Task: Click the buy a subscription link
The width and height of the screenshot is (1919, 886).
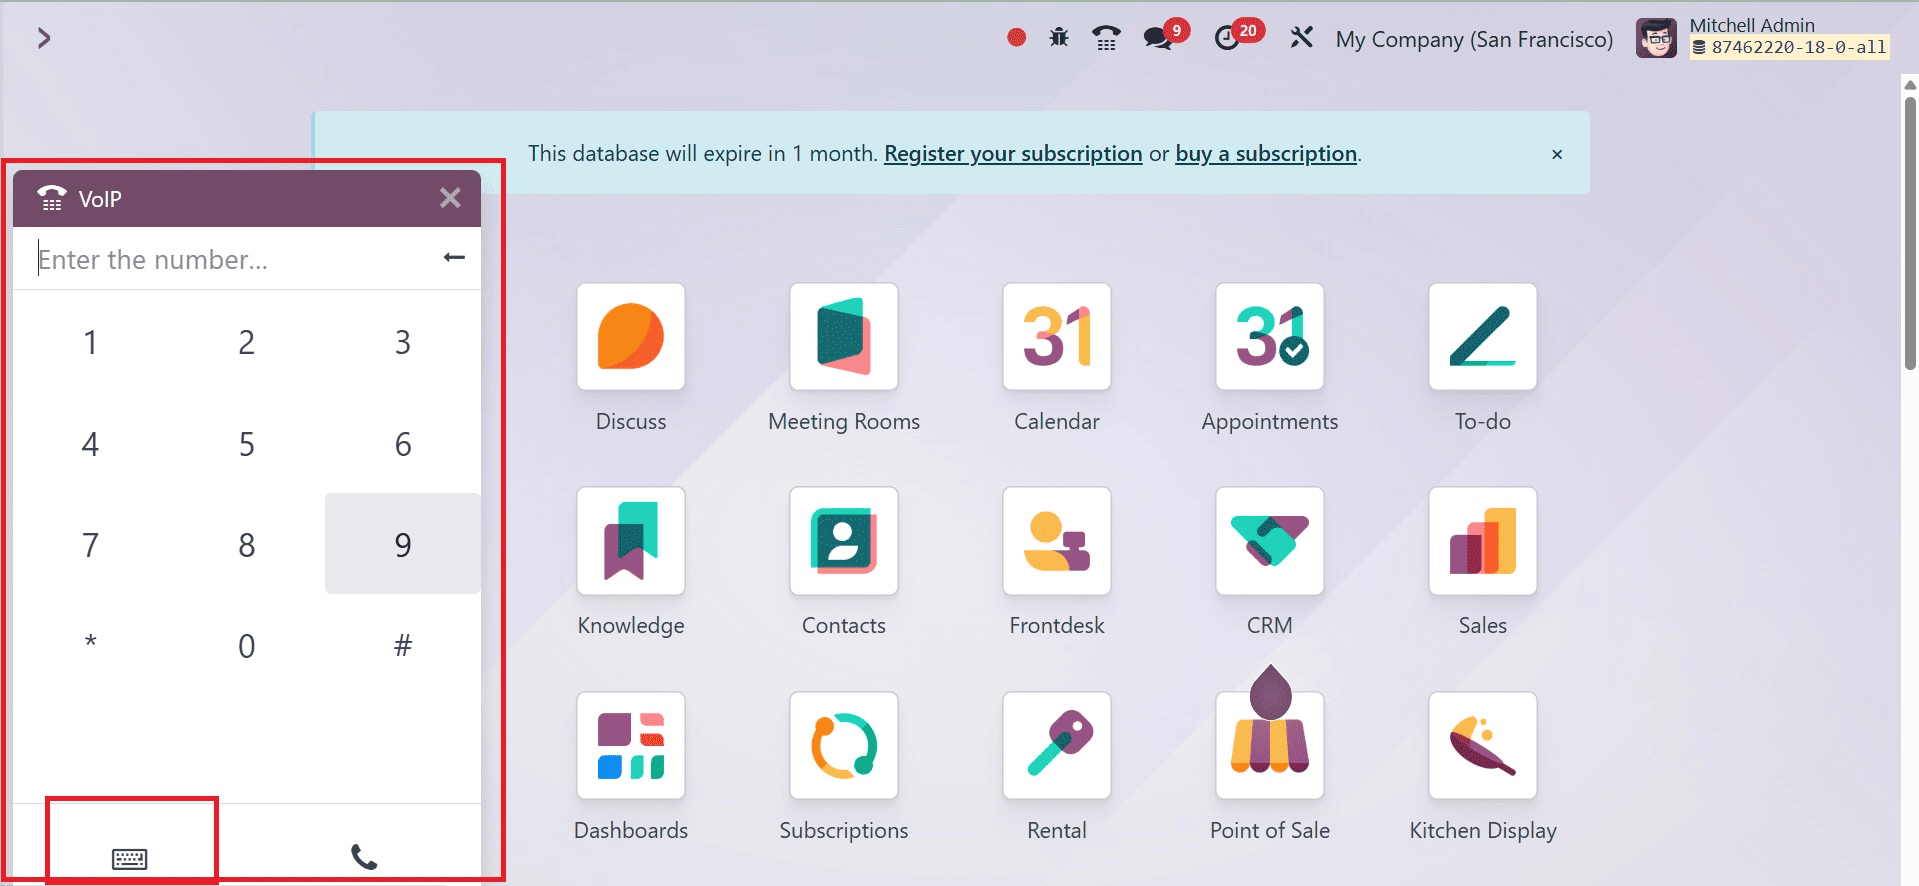Action: click(x=1265, y=154)
